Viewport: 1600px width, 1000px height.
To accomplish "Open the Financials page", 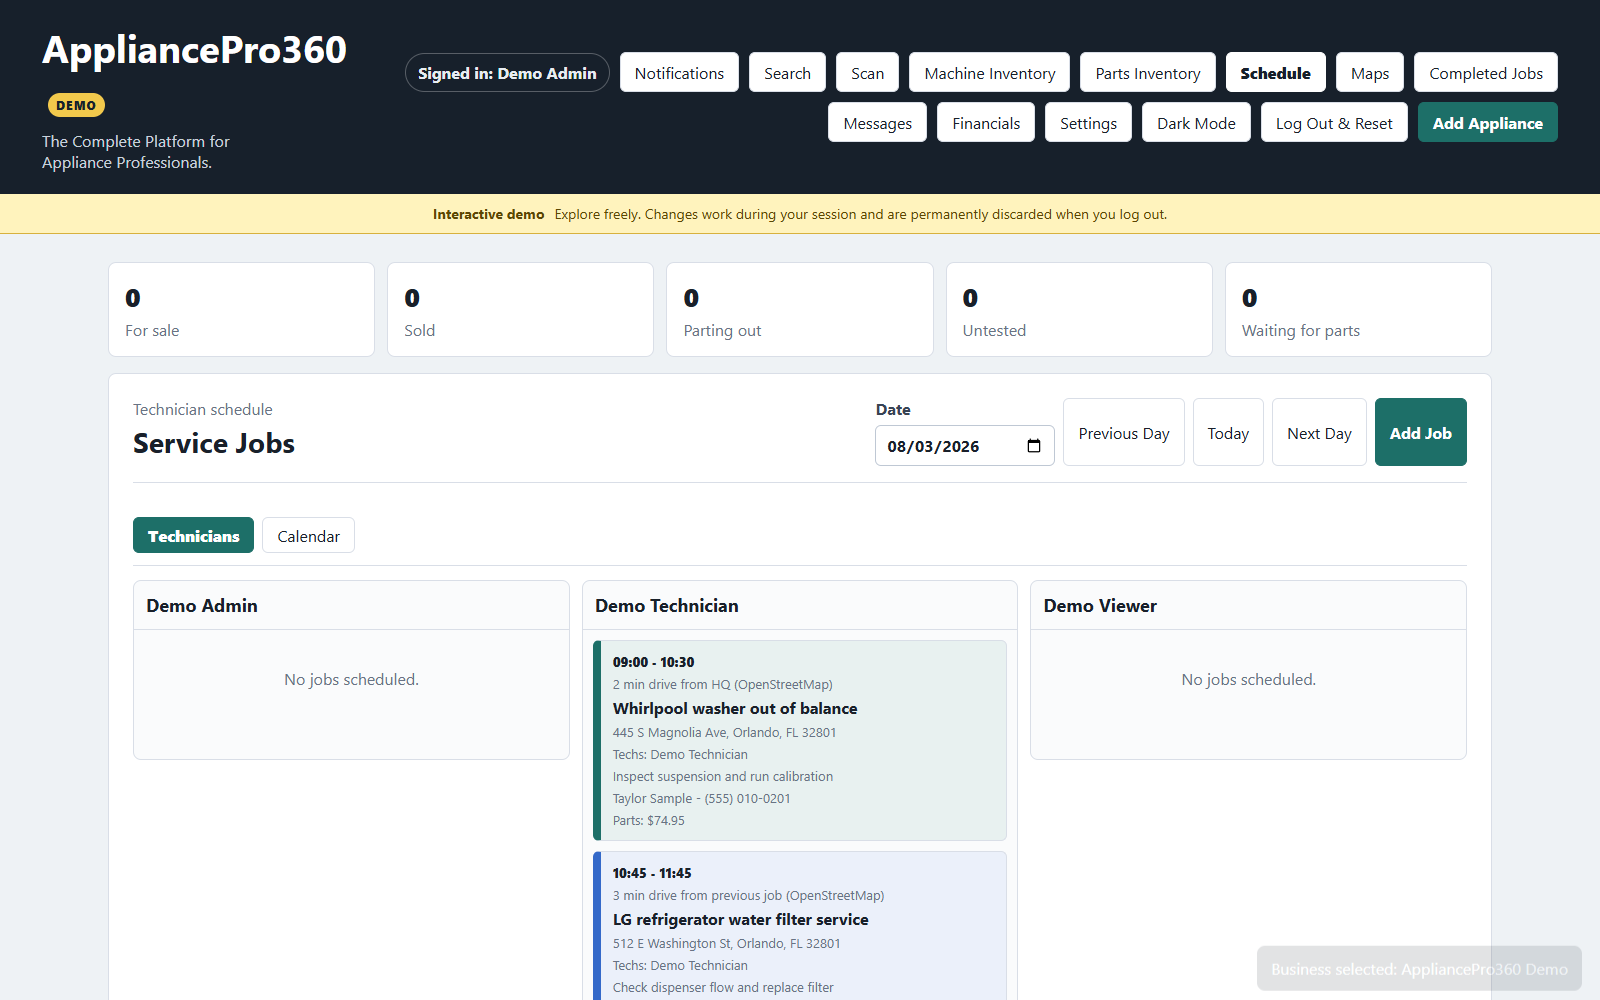I will pyautogui.click(x=986, y=123).
